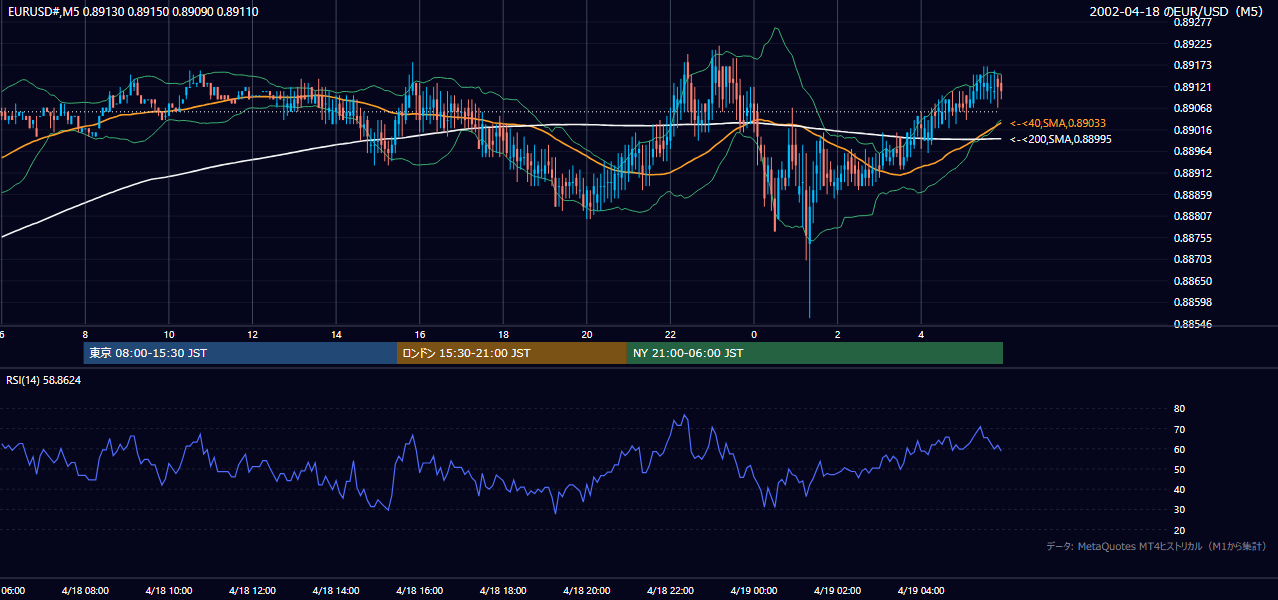Click price axis value 0.89277

pyautogui.click(x=1192, y=22)
